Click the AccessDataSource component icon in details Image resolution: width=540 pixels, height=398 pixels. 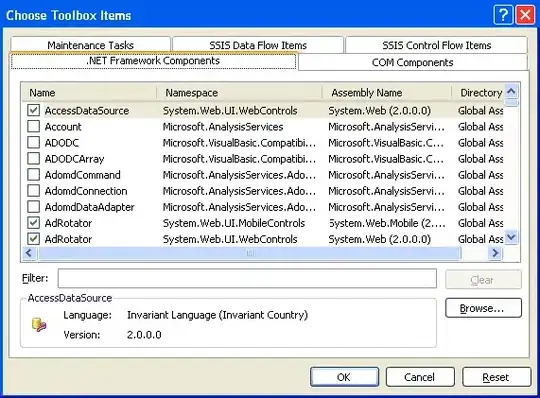[39, 324]
